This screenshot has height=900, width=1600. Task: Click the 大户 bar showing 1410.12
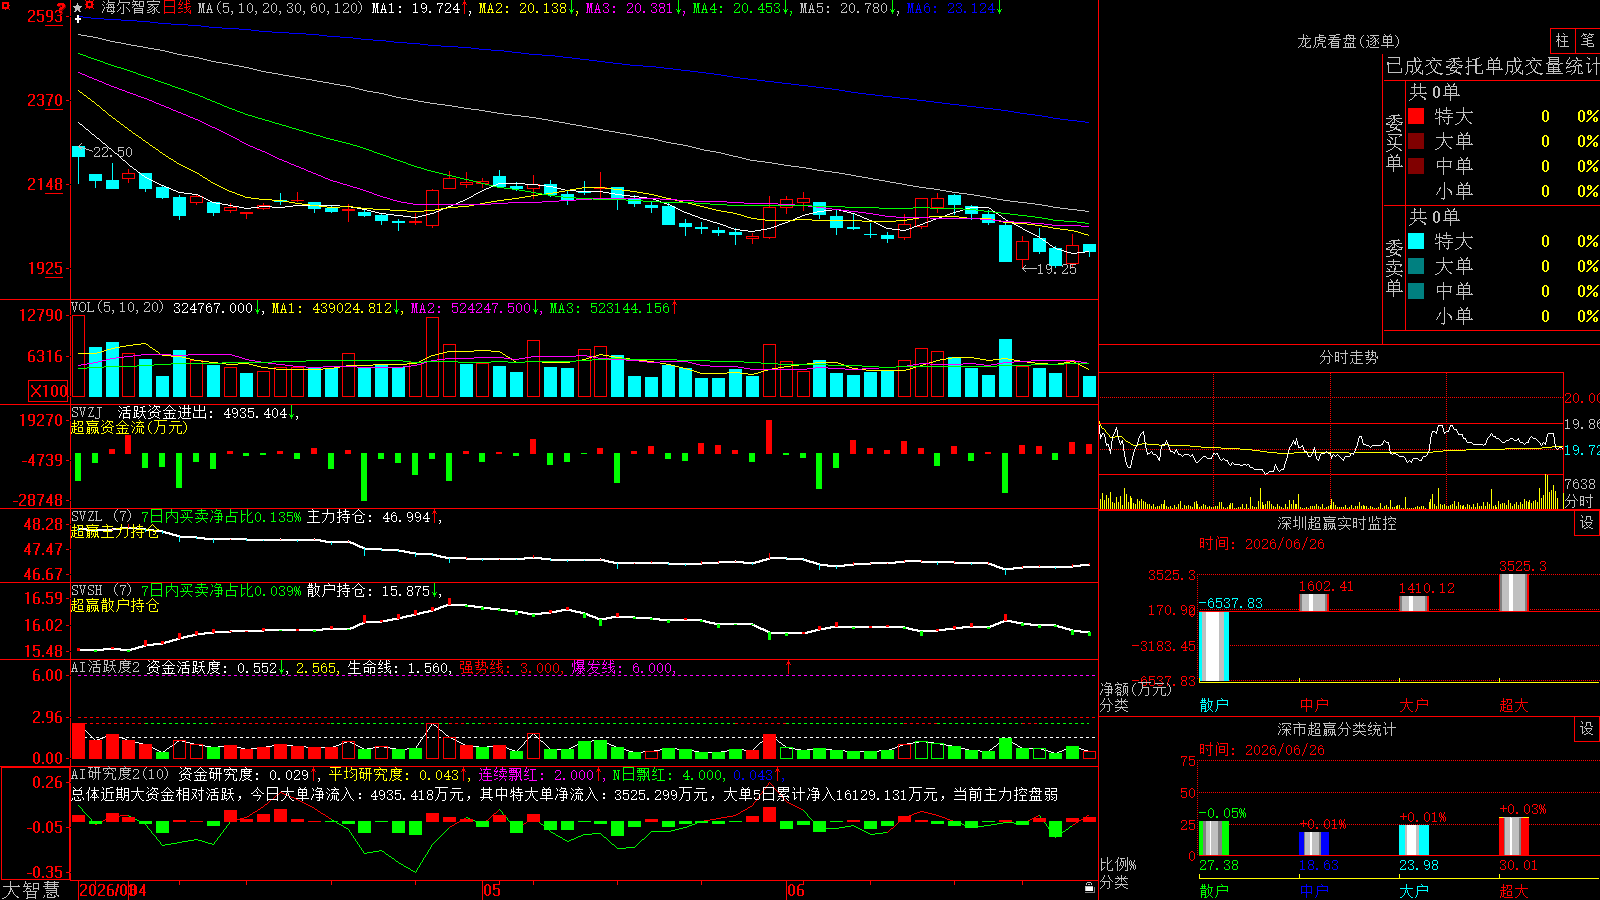click(x=1414, y=603)
